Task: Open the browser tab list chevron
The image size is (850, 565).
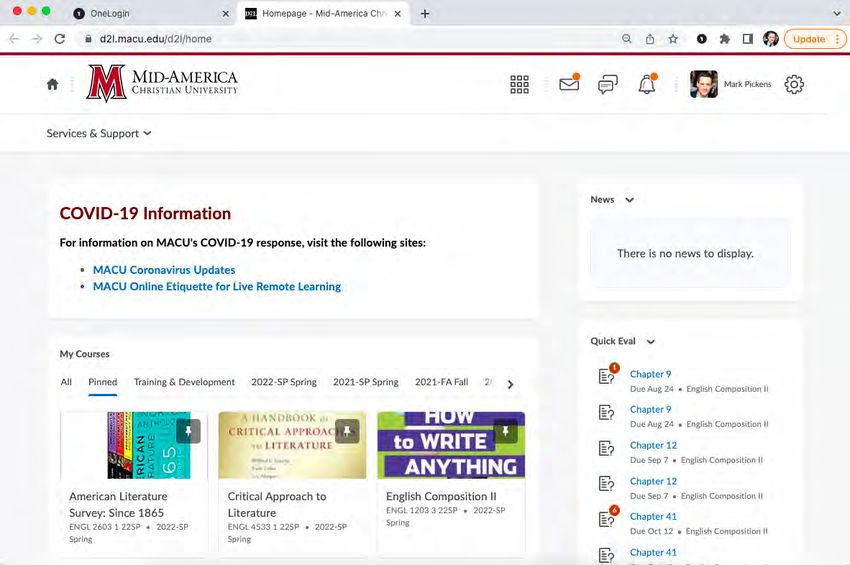Action: tap(836, 14)
